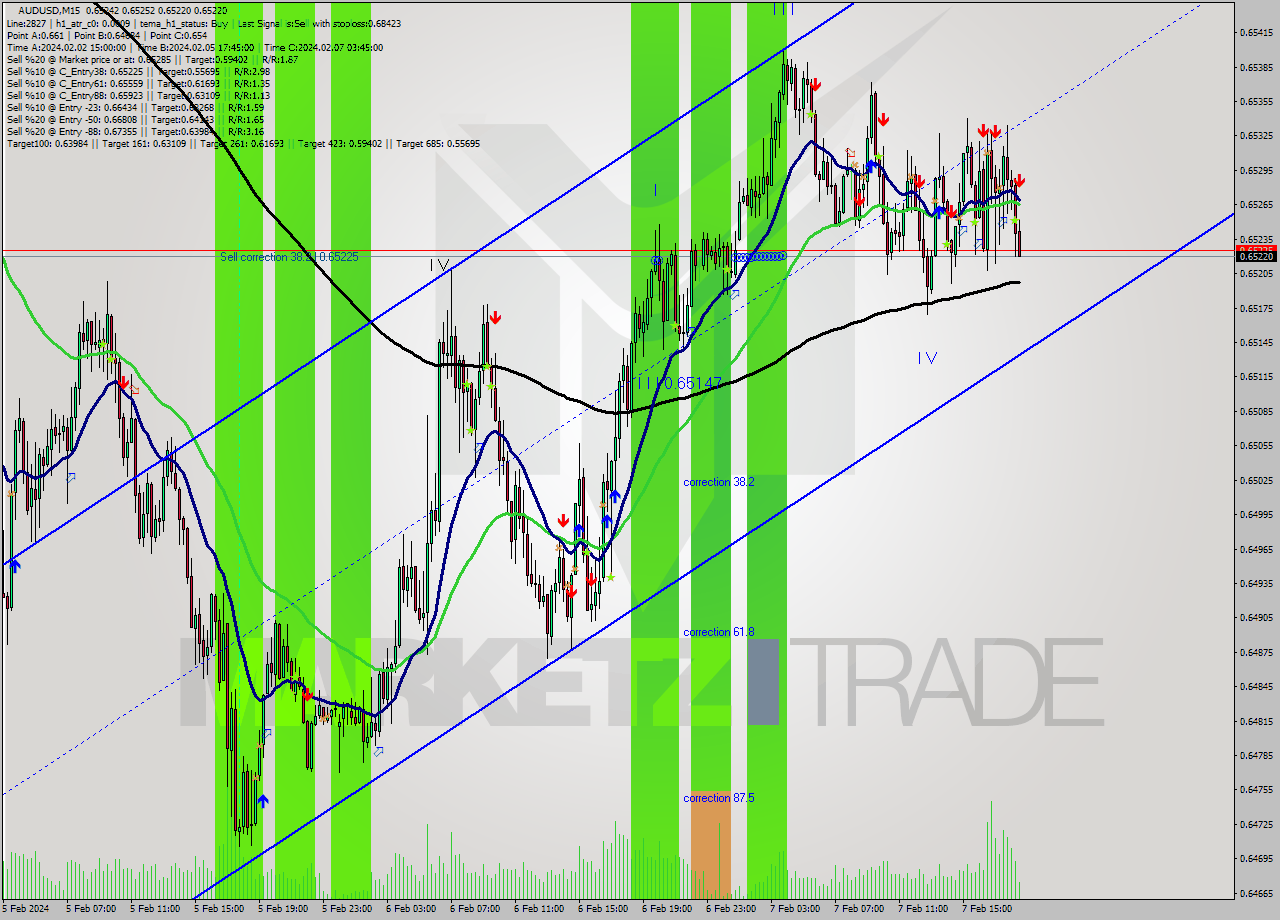
Task: Click price axis value 0.65265
Action: (1256, 204)
